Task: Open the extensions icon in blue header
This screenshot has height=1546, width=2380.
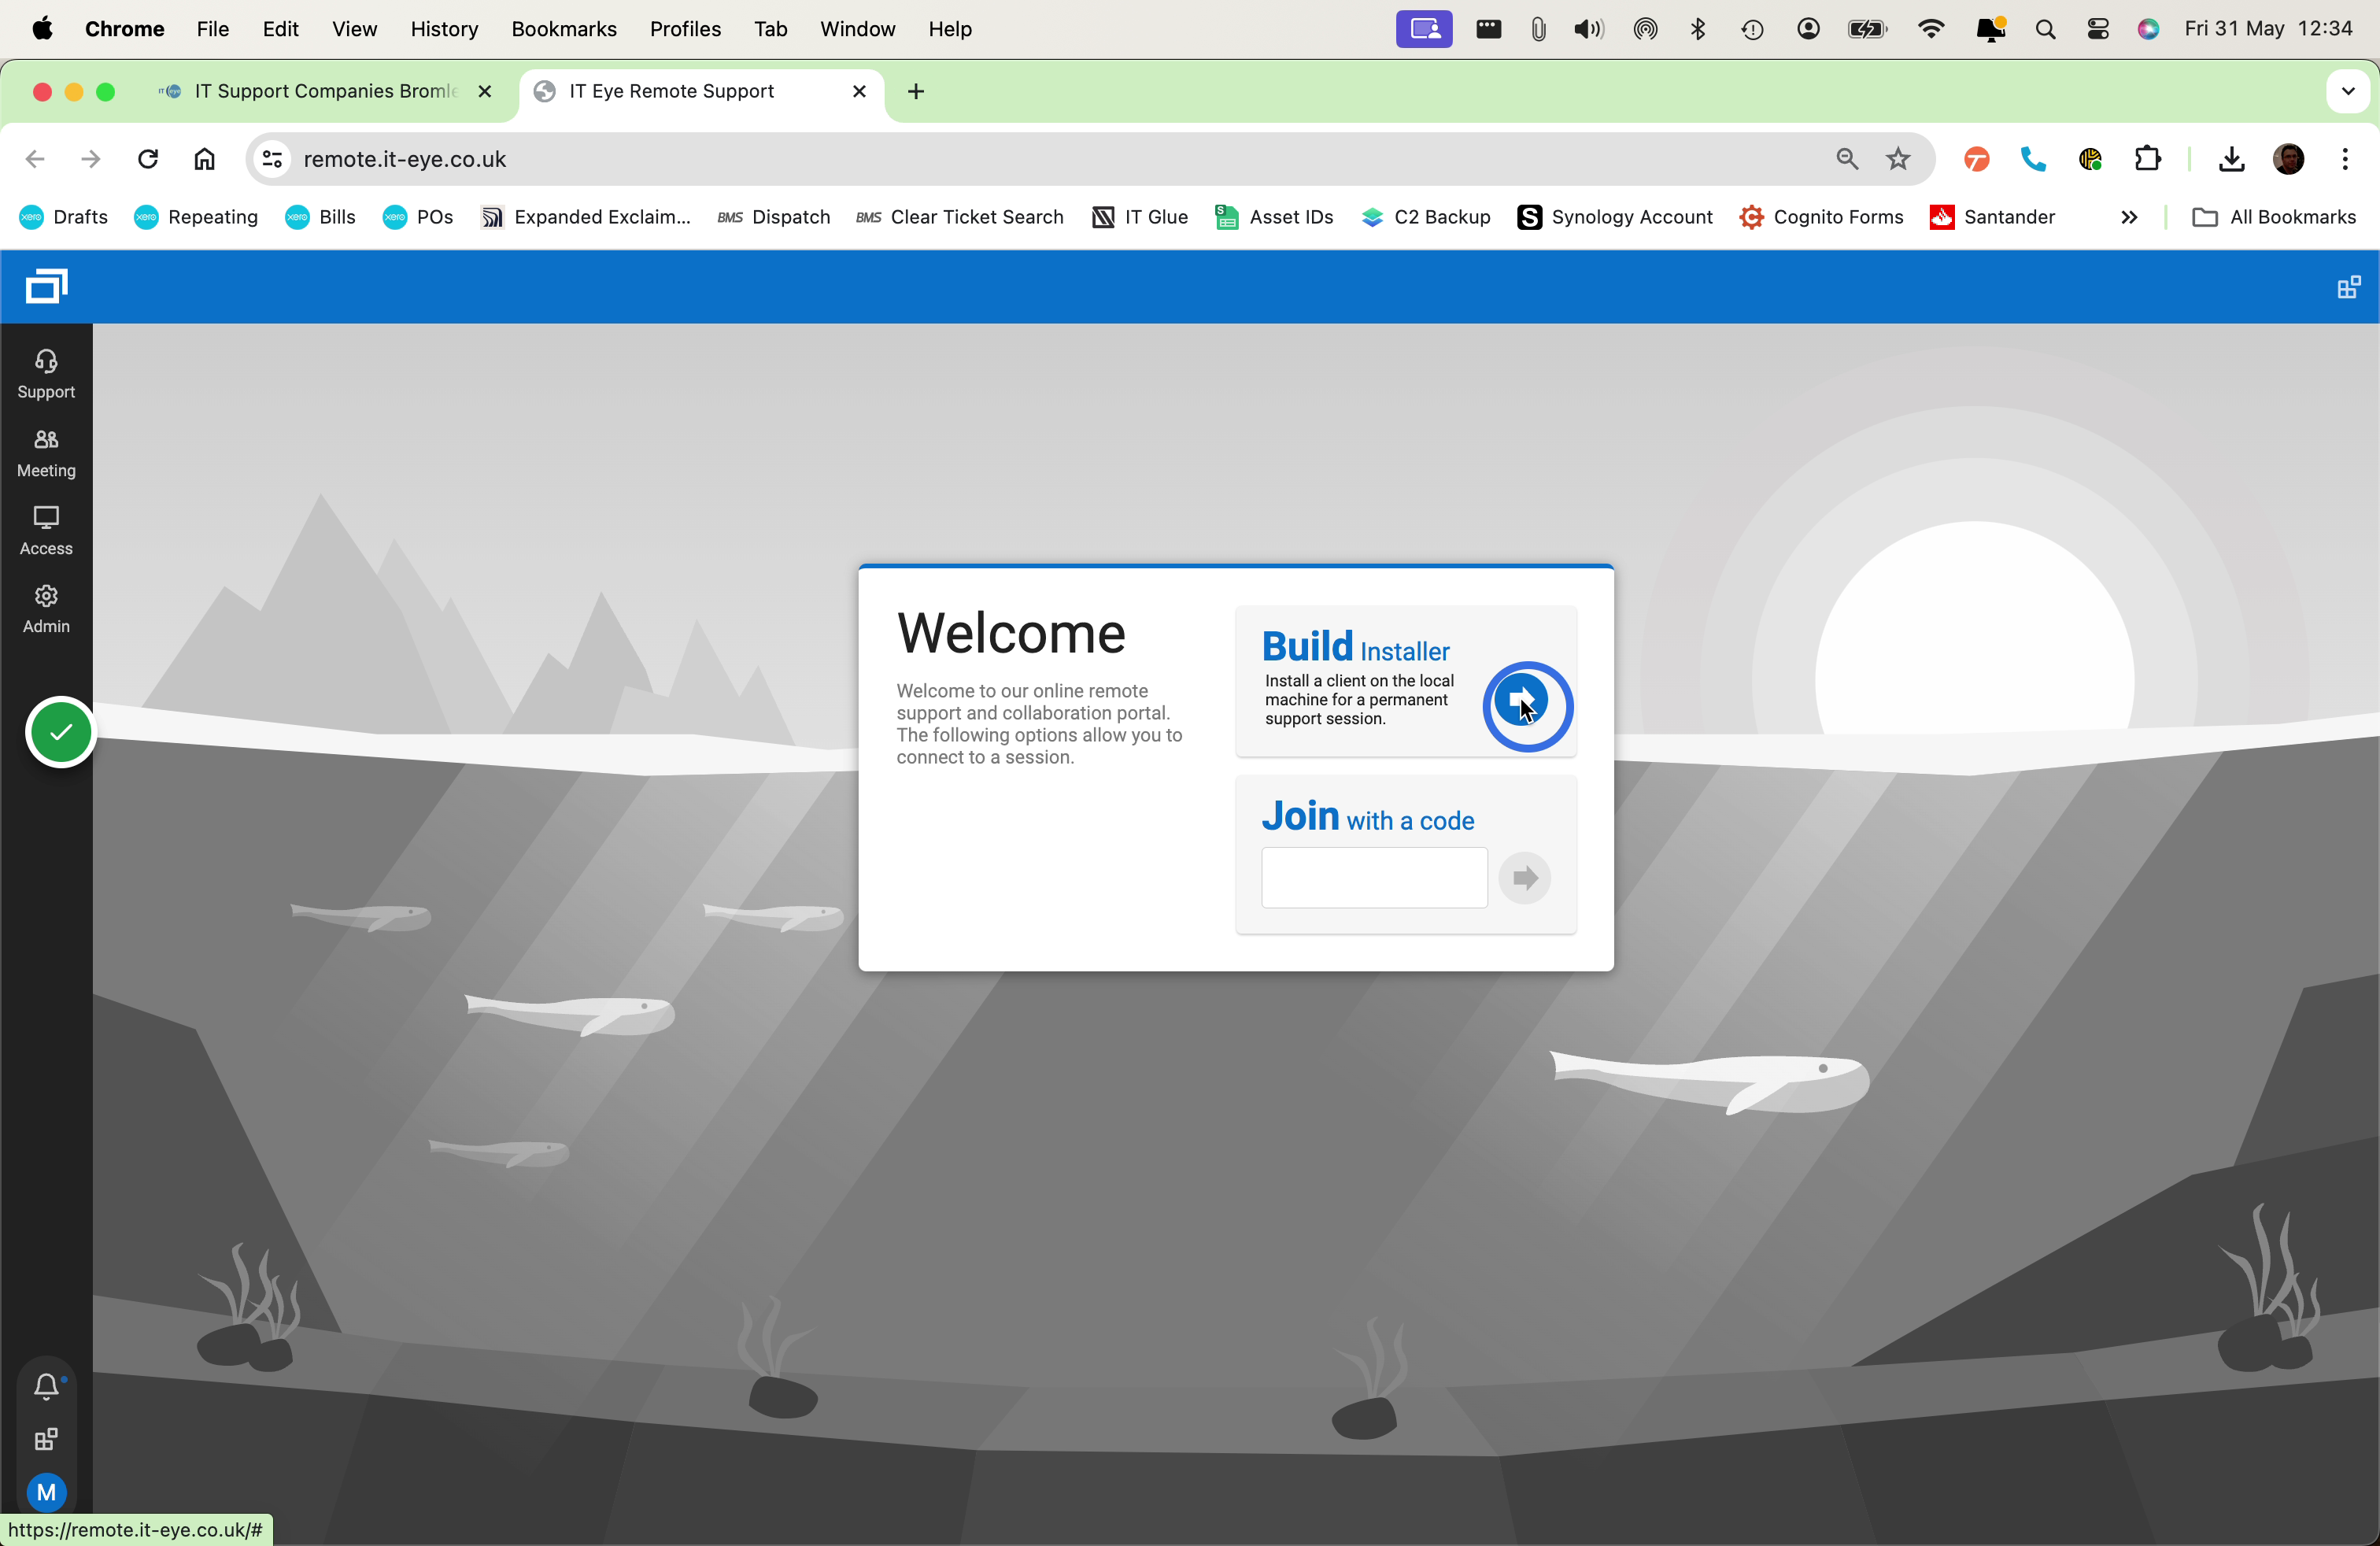Action: tap(2348, 287)
